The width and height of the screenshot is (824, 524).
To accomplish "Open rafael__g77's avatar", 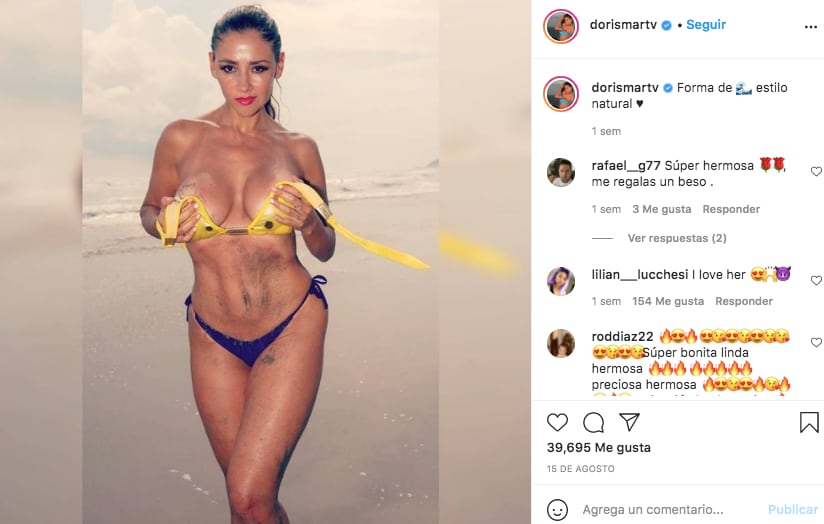I will (561, 172).
